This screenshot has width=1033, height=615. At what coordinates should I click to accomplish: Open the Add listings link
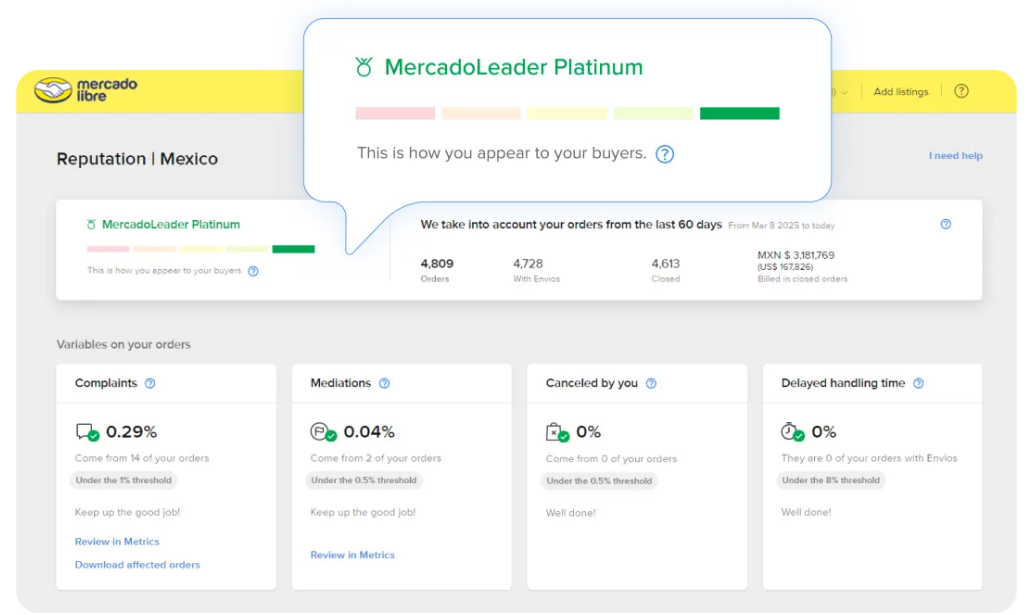[901, 92]
